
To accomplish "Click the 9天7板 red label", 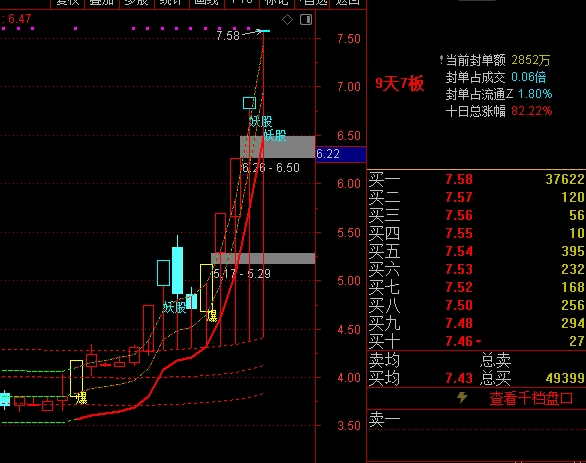I will [399, 83].
